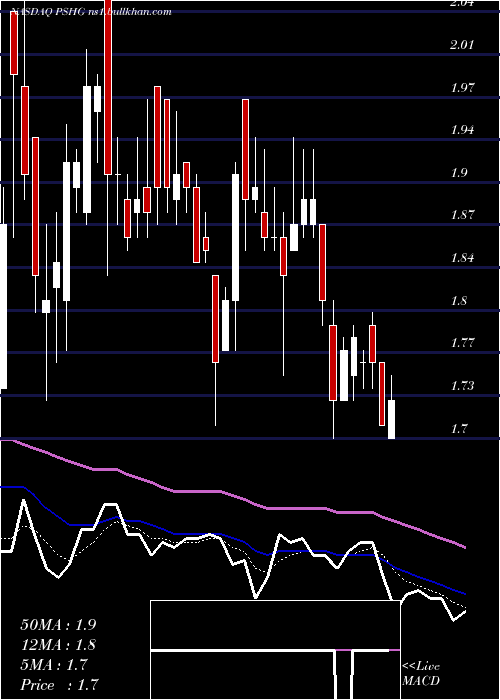The image size is (500, 700).
Task: Click the Price : 1.7 readout
Action: [x=59, y=684]
